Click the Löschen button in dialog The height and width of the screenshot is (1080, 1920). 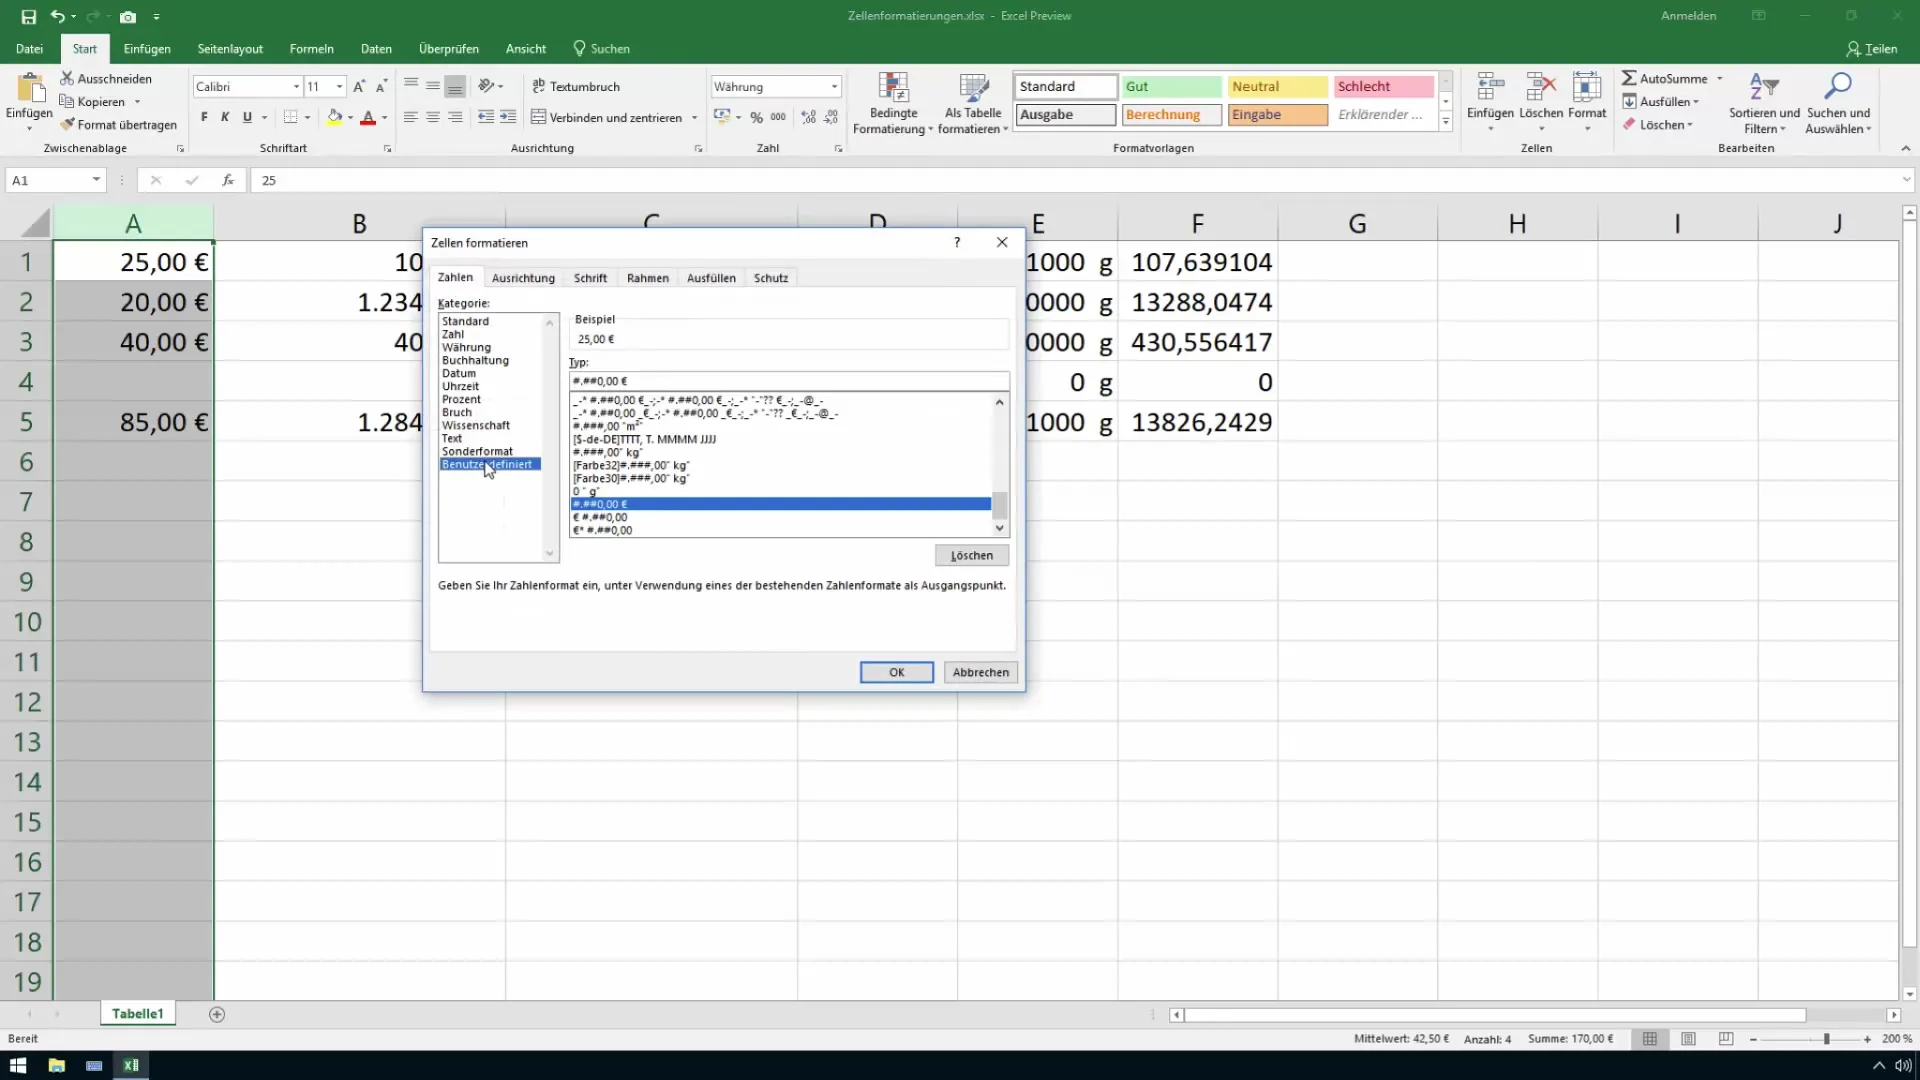tap(971, 555)
